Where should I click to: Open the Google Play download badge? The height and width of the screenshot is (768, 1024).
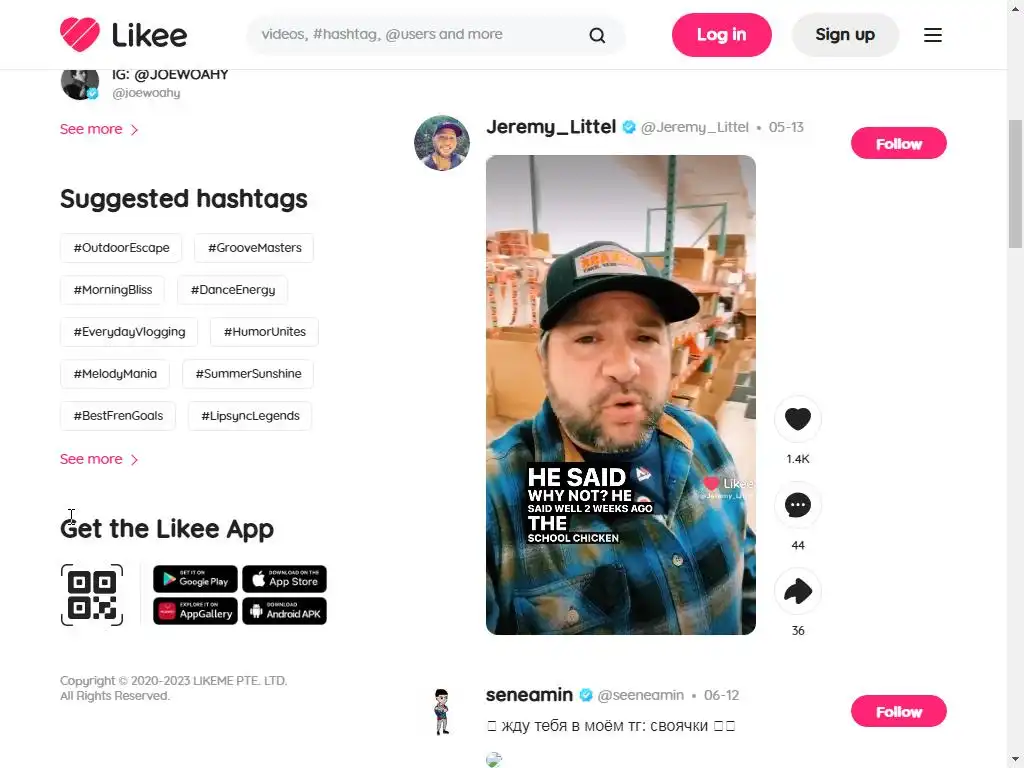pyautogui.click(x=195, y=579)
